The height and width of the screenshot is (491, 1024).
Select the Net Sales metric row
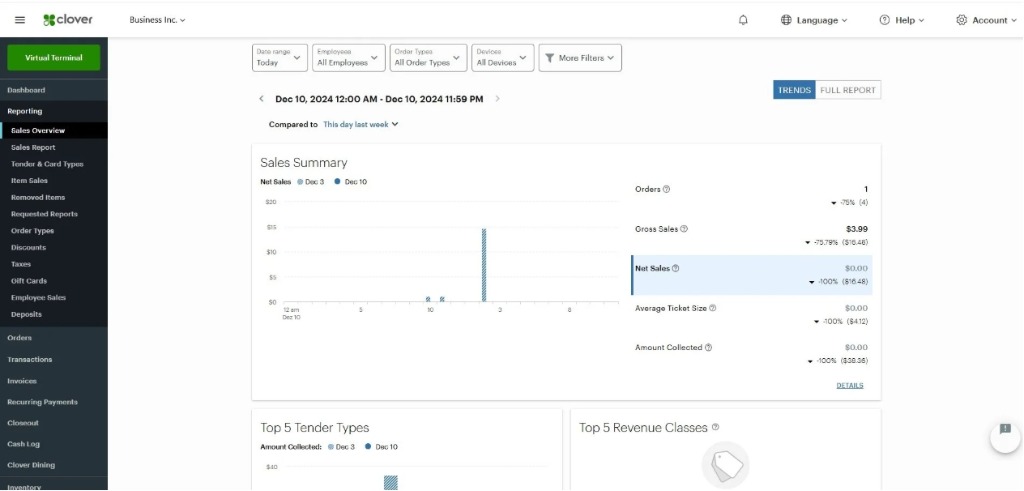[x=751, y=275]
